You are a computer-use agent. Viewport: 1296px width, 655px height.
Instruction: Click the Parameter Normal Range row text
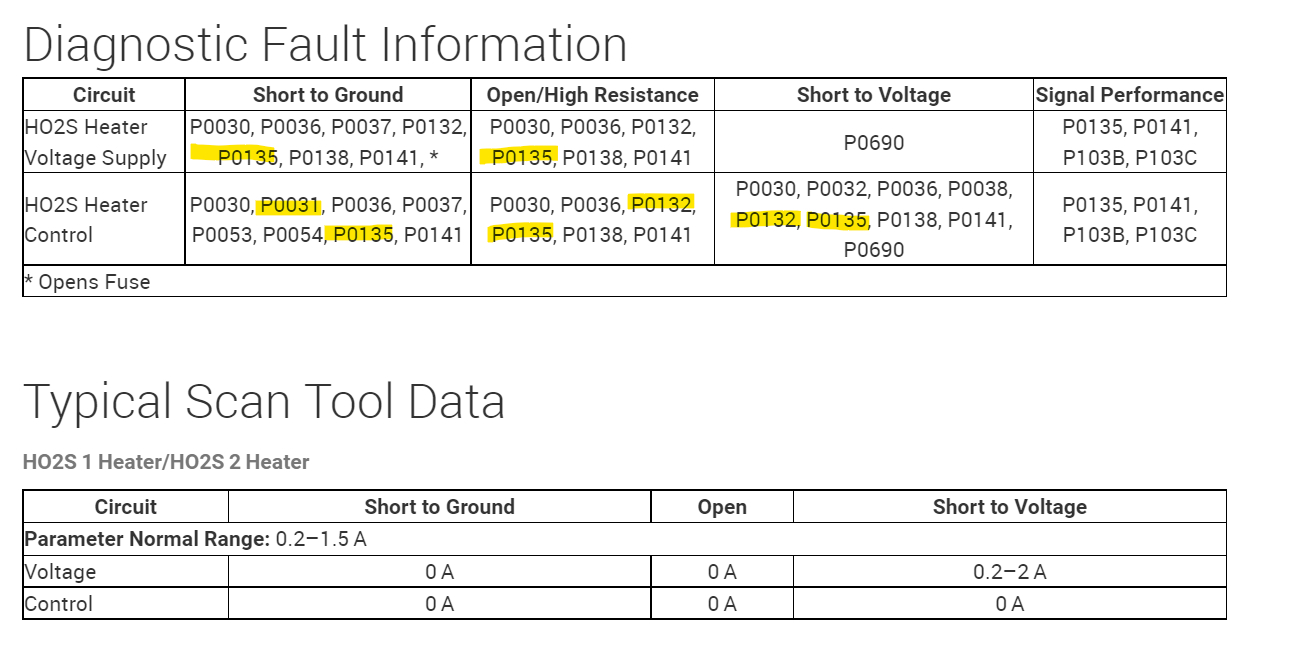click(x=195, y=539)
